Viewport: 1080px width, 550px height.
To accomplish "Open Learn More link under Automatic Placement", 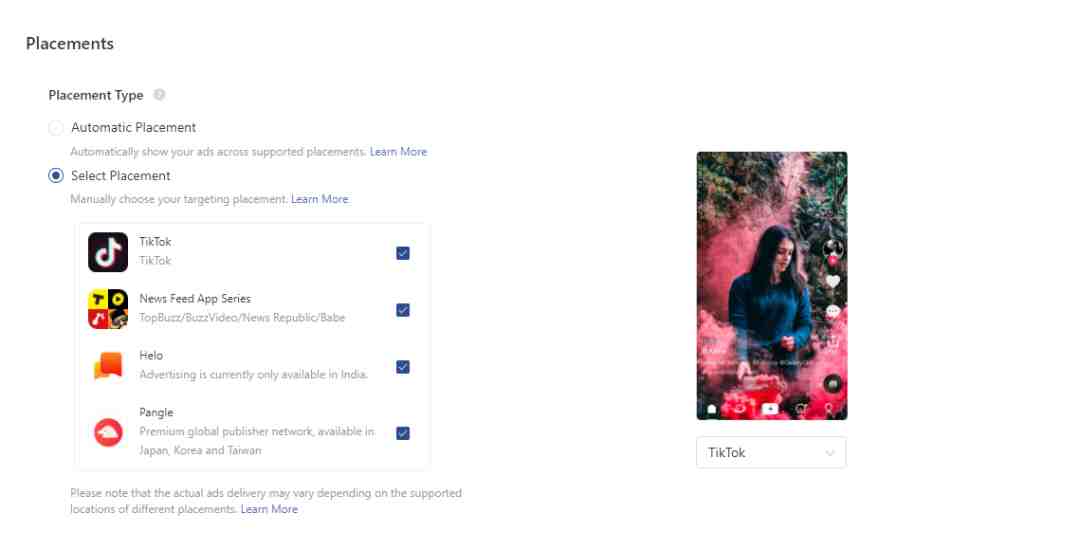I will (398, 151).
